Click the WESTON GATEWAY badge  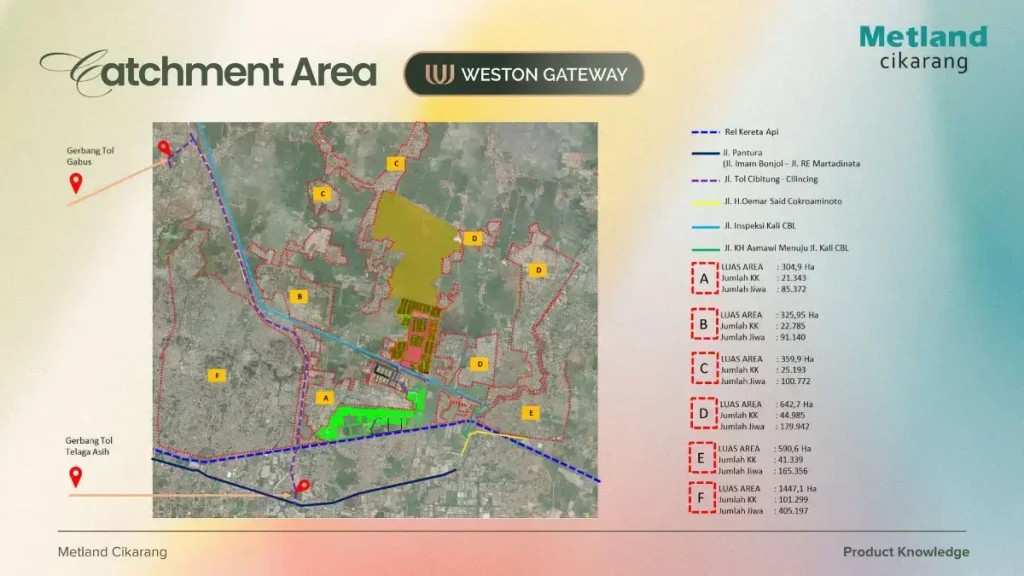(x=524, y=74)
